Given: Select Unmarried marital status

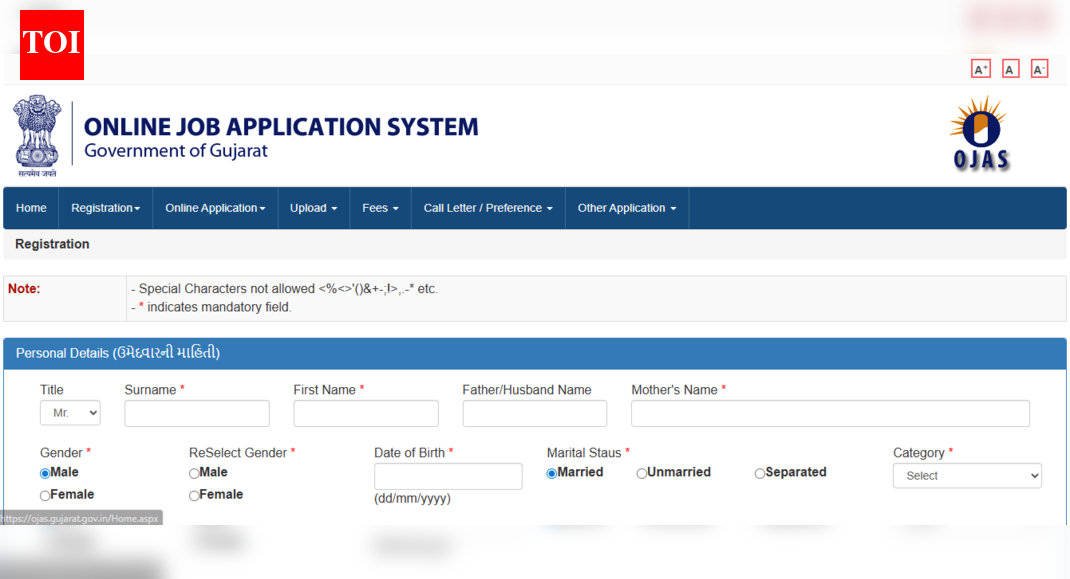Looking at the screenshot, I should click(x=641, y=472).
